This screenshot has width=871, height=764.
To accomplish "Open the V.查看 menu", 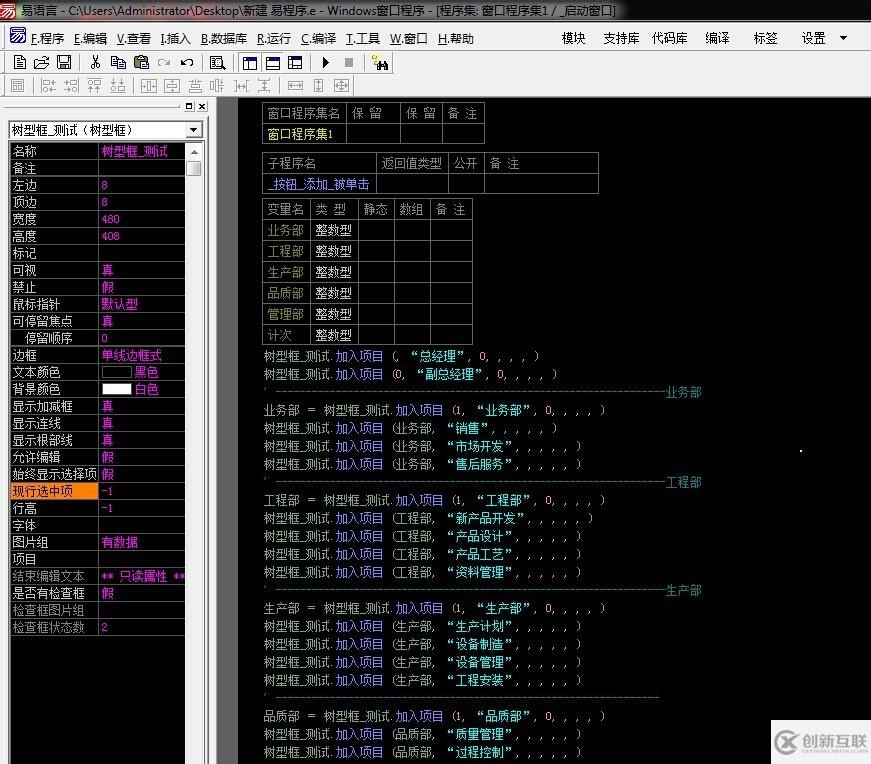I will click(133, 38).
